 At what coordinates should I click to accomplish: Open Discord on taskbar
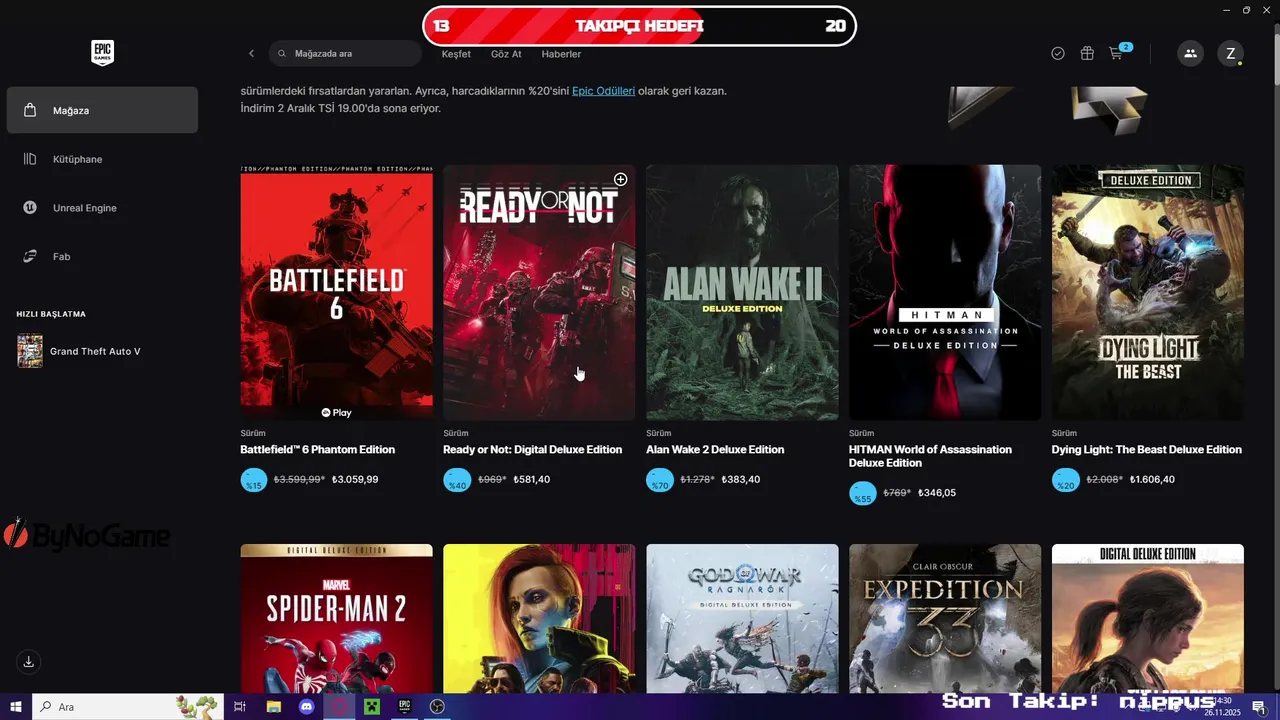(x=306, y=707)
